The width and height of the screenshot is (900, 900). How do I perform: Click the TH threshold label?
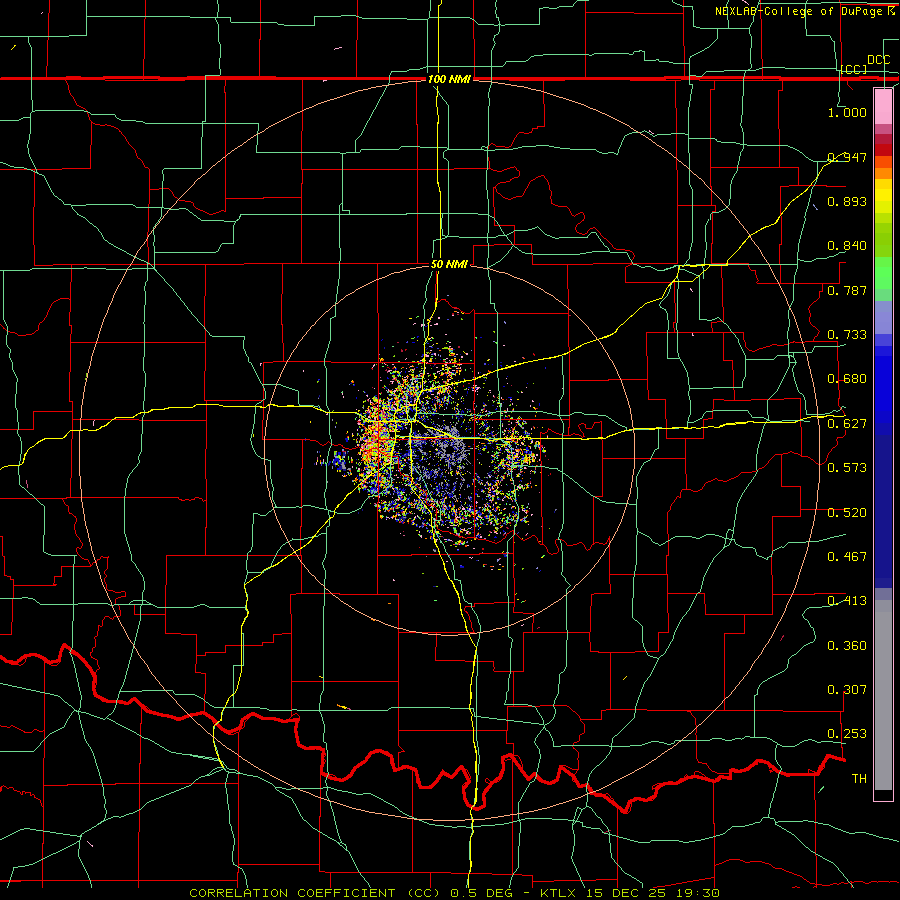(859, 778)
